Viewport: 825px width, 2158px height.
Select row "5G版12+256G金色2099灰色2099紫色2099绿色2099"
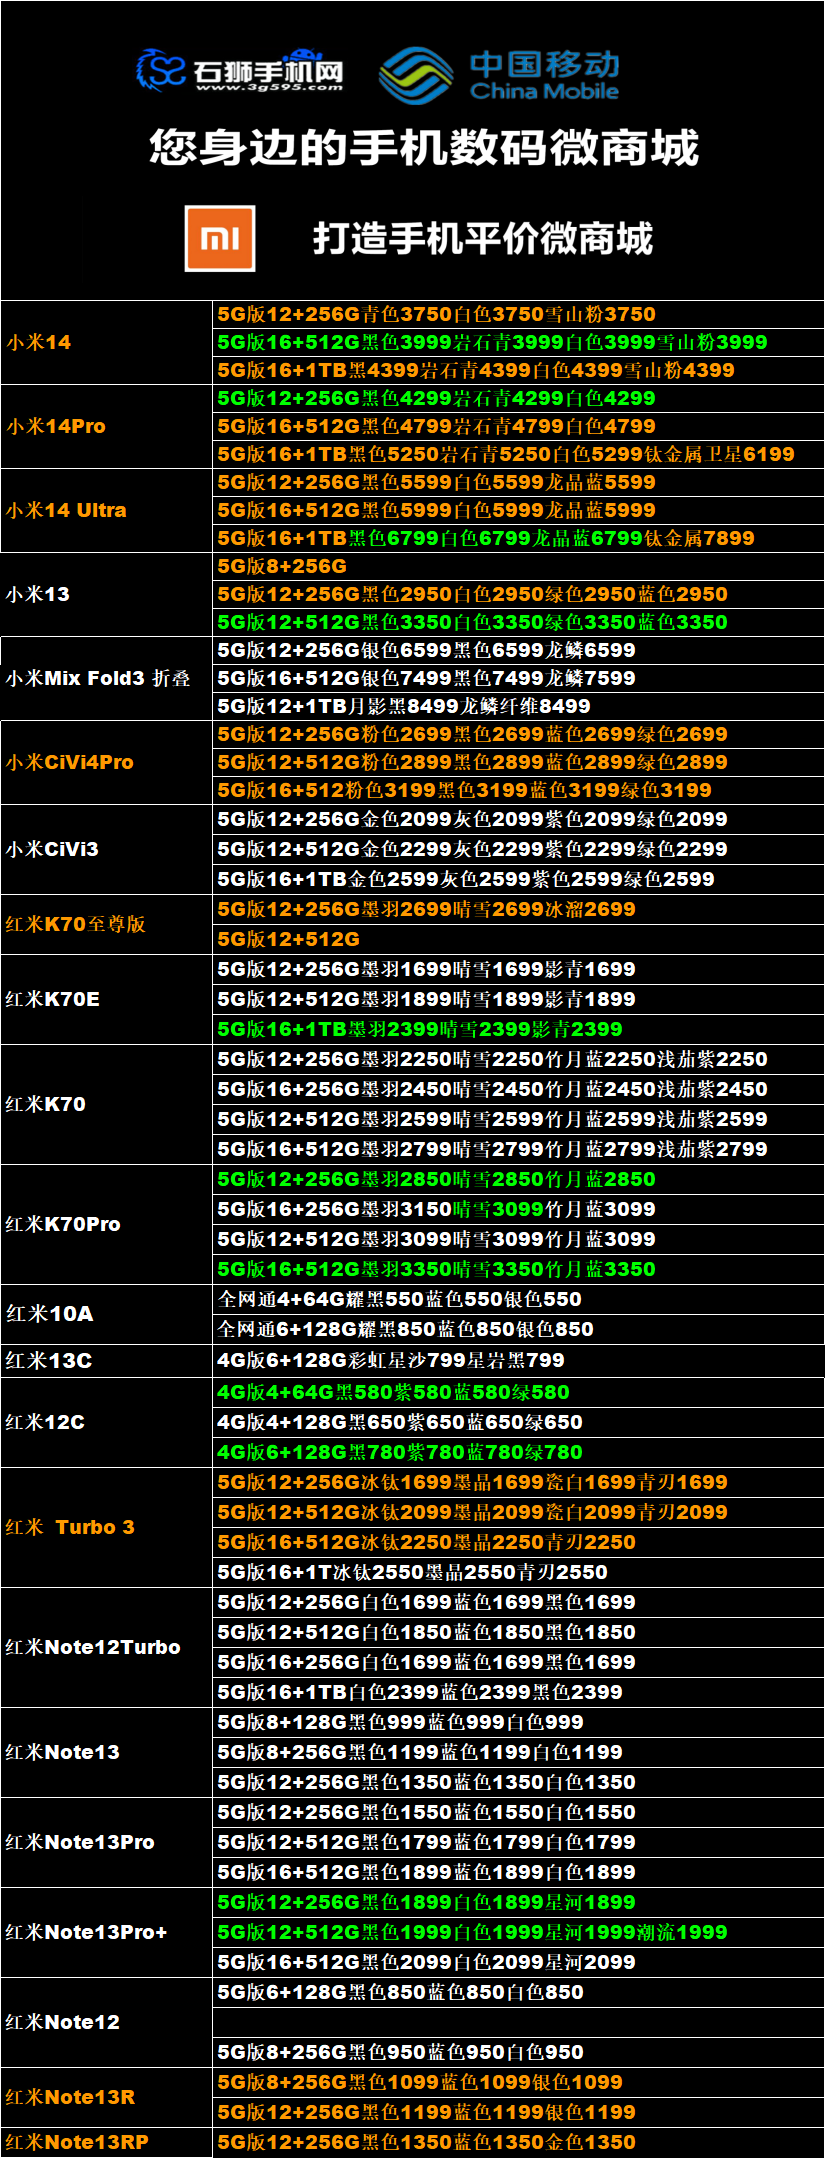[x=519, y=819]
